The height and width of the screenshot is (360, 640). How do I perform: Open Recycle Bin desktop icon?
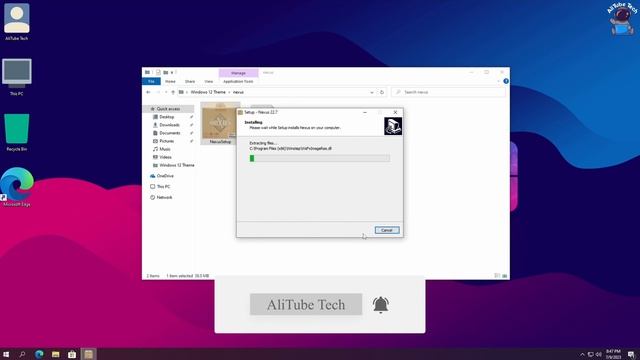pyautogui.click(x=17, y=133)
